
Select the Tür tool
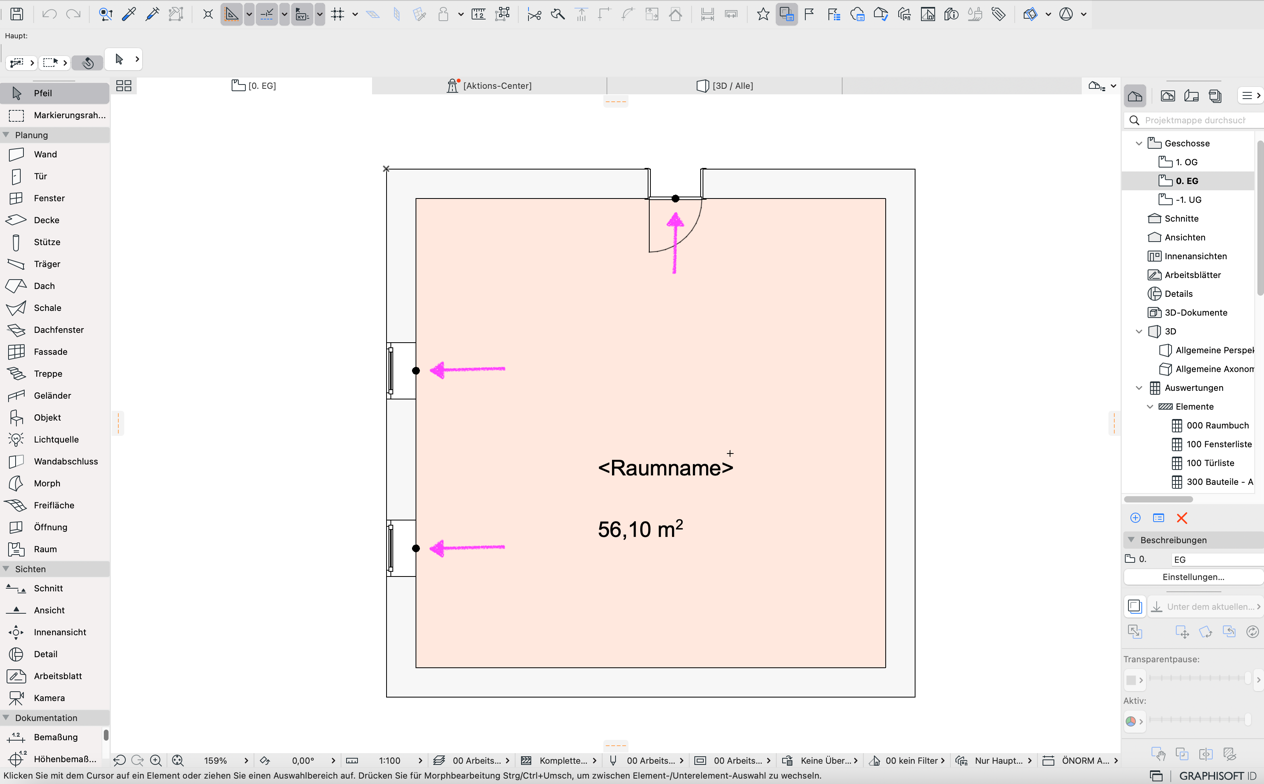click(x=55, y=176)
